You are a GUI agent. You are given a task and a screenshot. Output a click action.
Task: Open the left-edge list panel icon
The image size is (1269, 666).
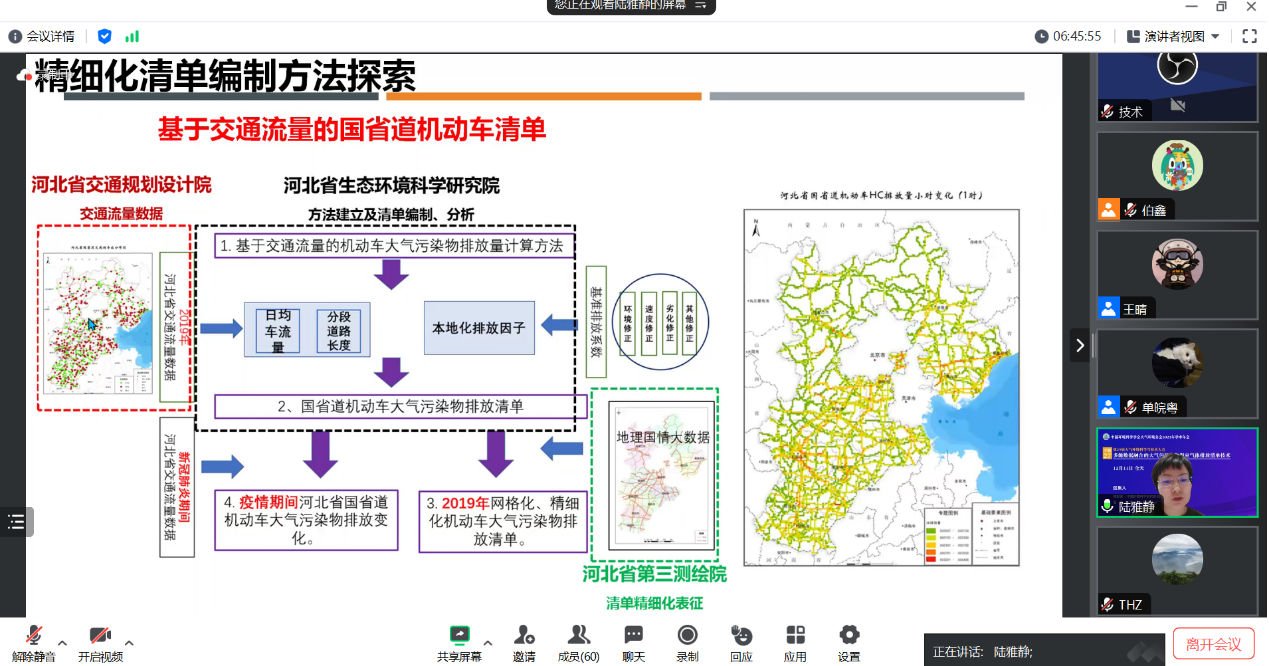[x=16, y=521]
